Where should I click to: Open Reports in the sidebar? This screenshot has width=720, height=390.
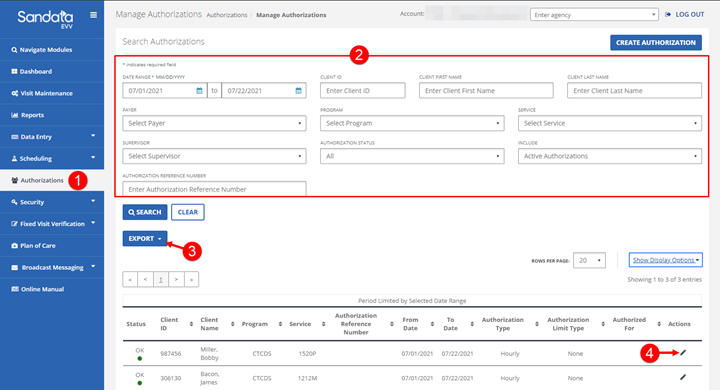[52, 115]
